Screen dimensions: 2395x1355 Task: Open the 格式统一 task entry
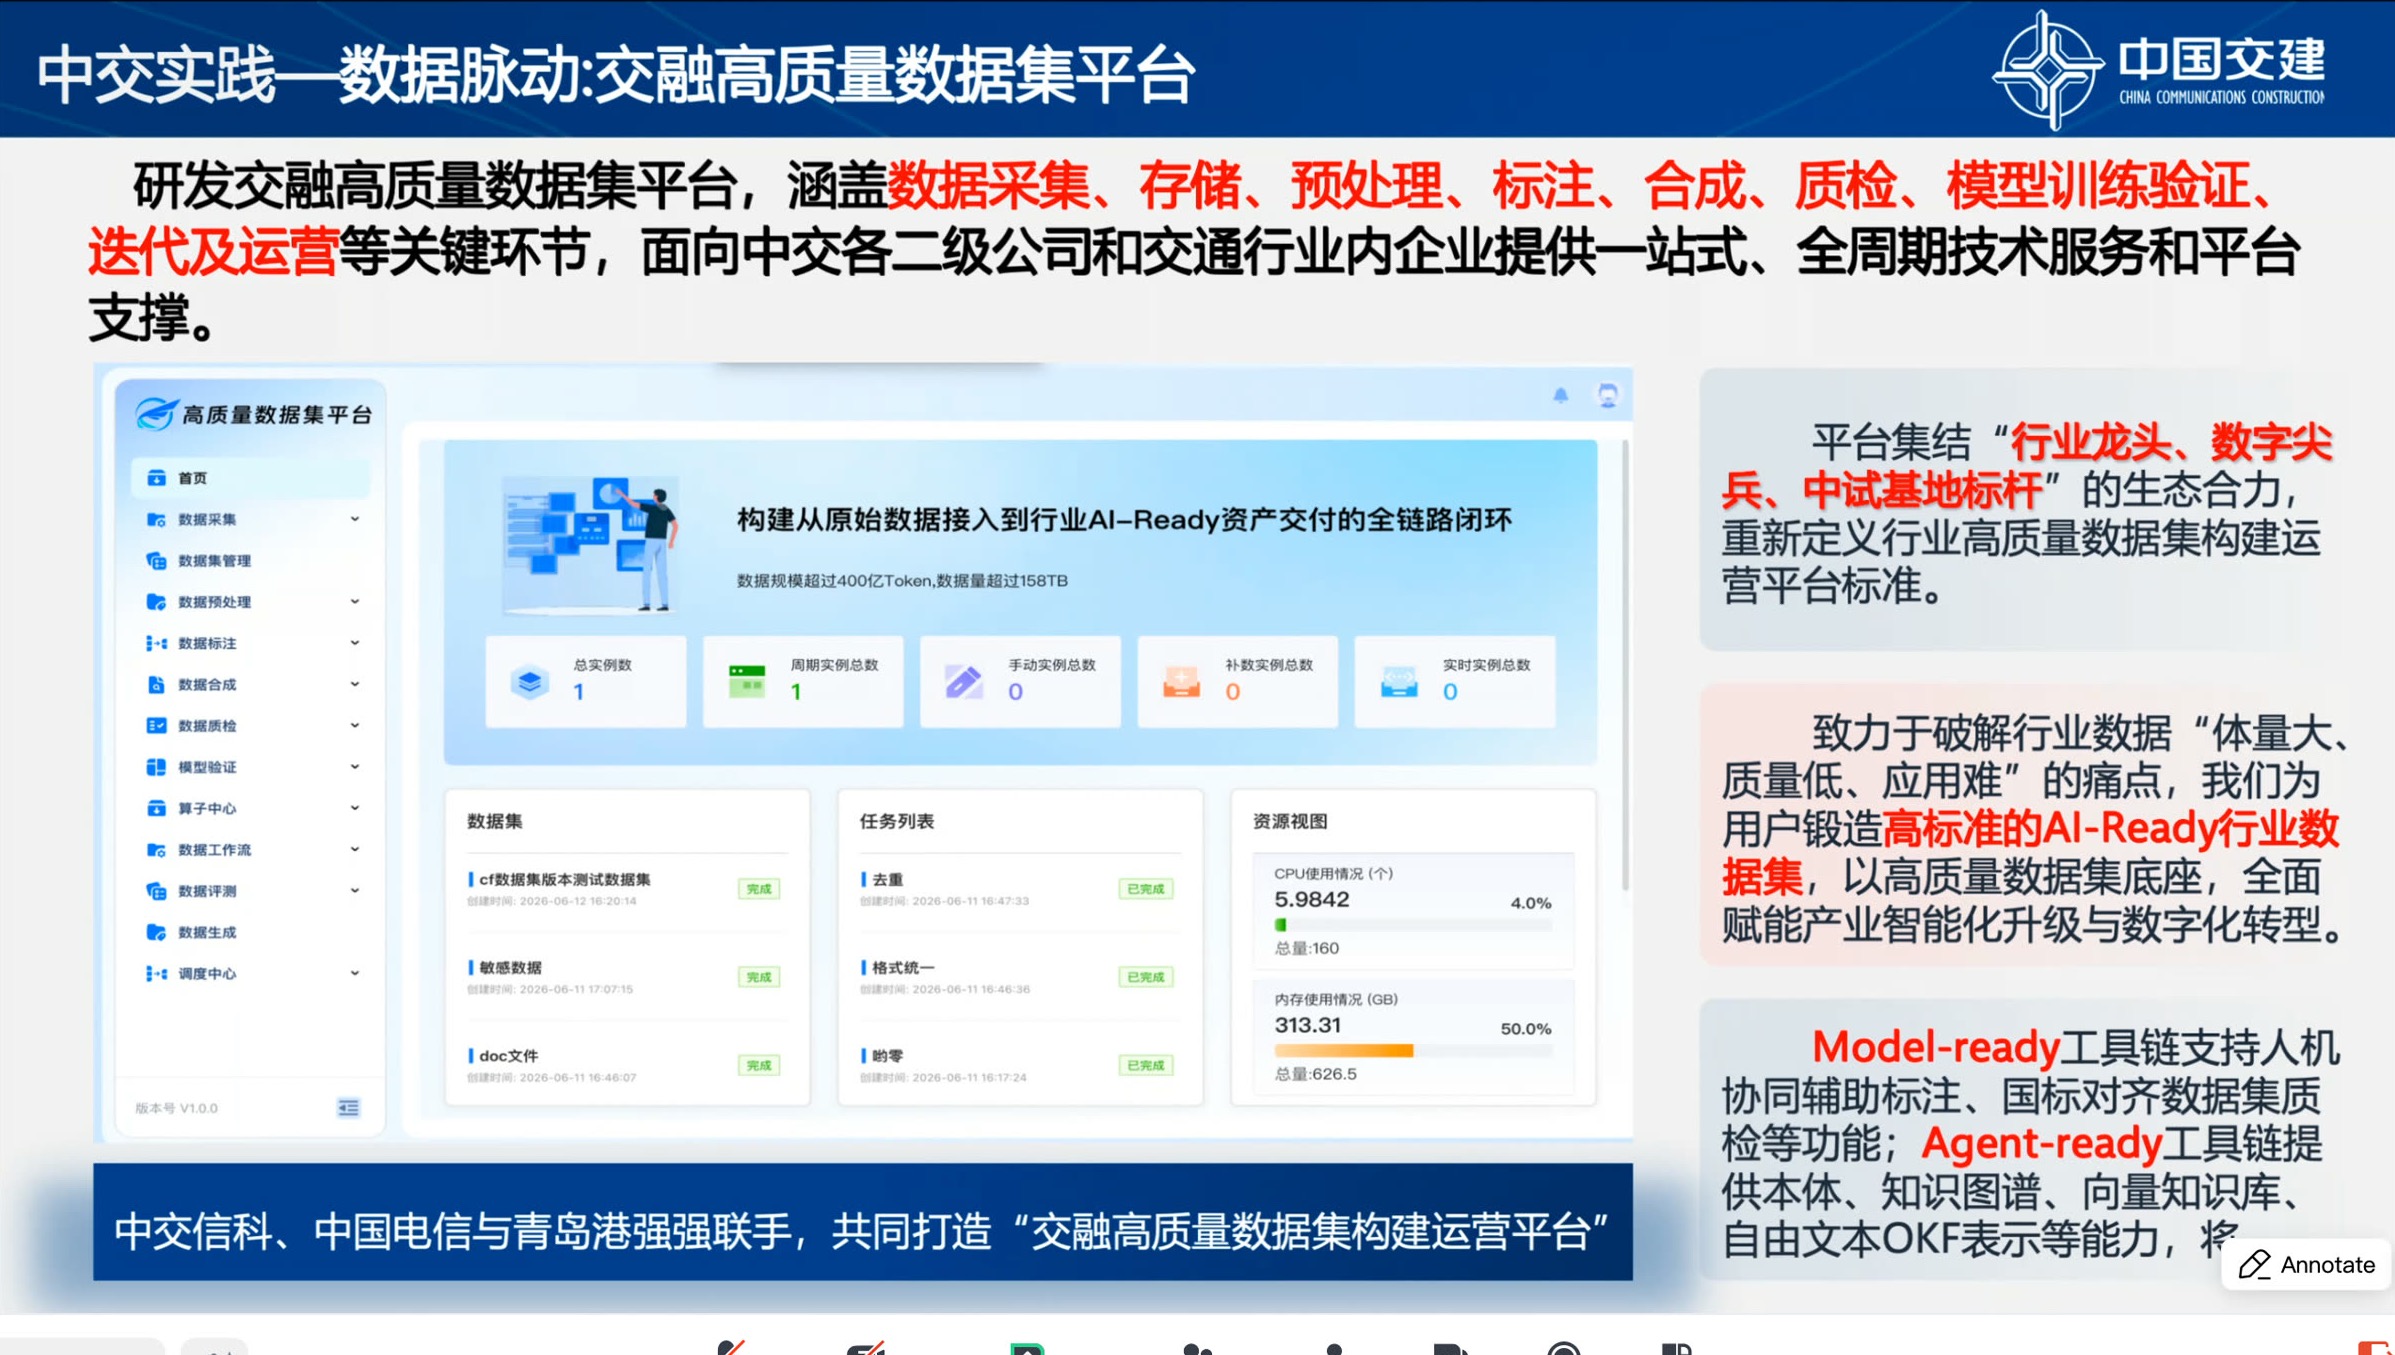pos(1018,976)
